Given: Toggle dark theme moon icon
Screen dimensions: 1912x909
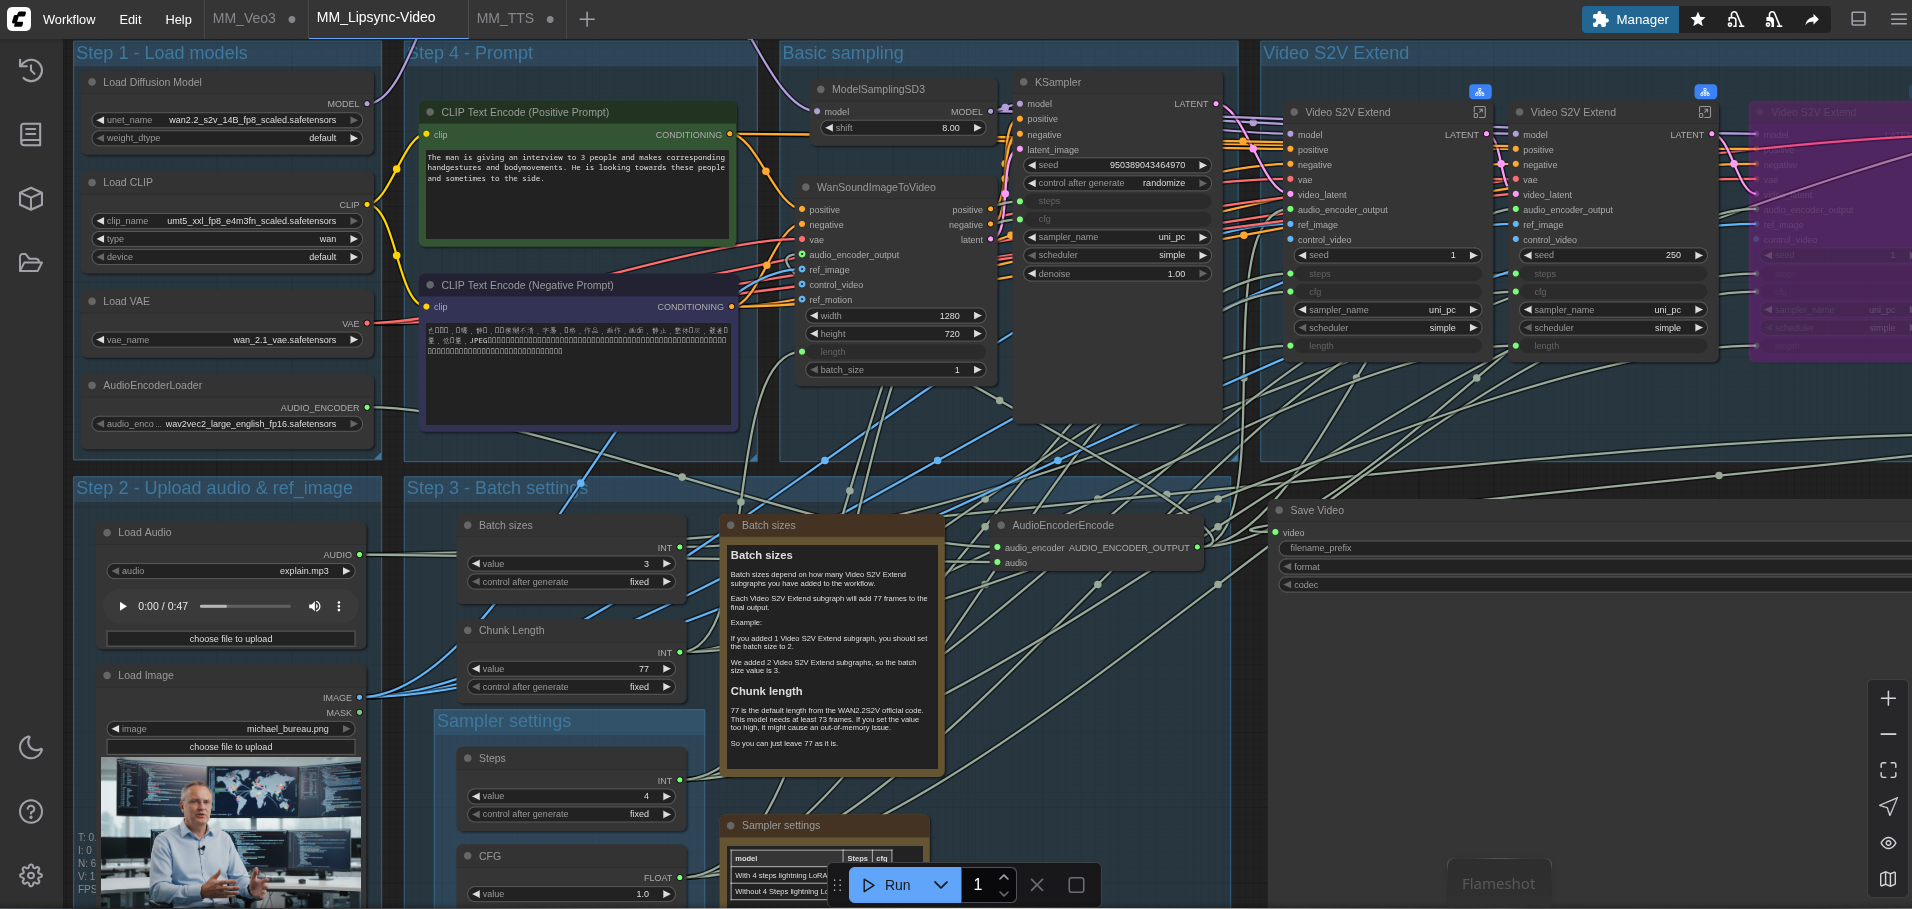Looking at the screenshot, I should [31, 747].
